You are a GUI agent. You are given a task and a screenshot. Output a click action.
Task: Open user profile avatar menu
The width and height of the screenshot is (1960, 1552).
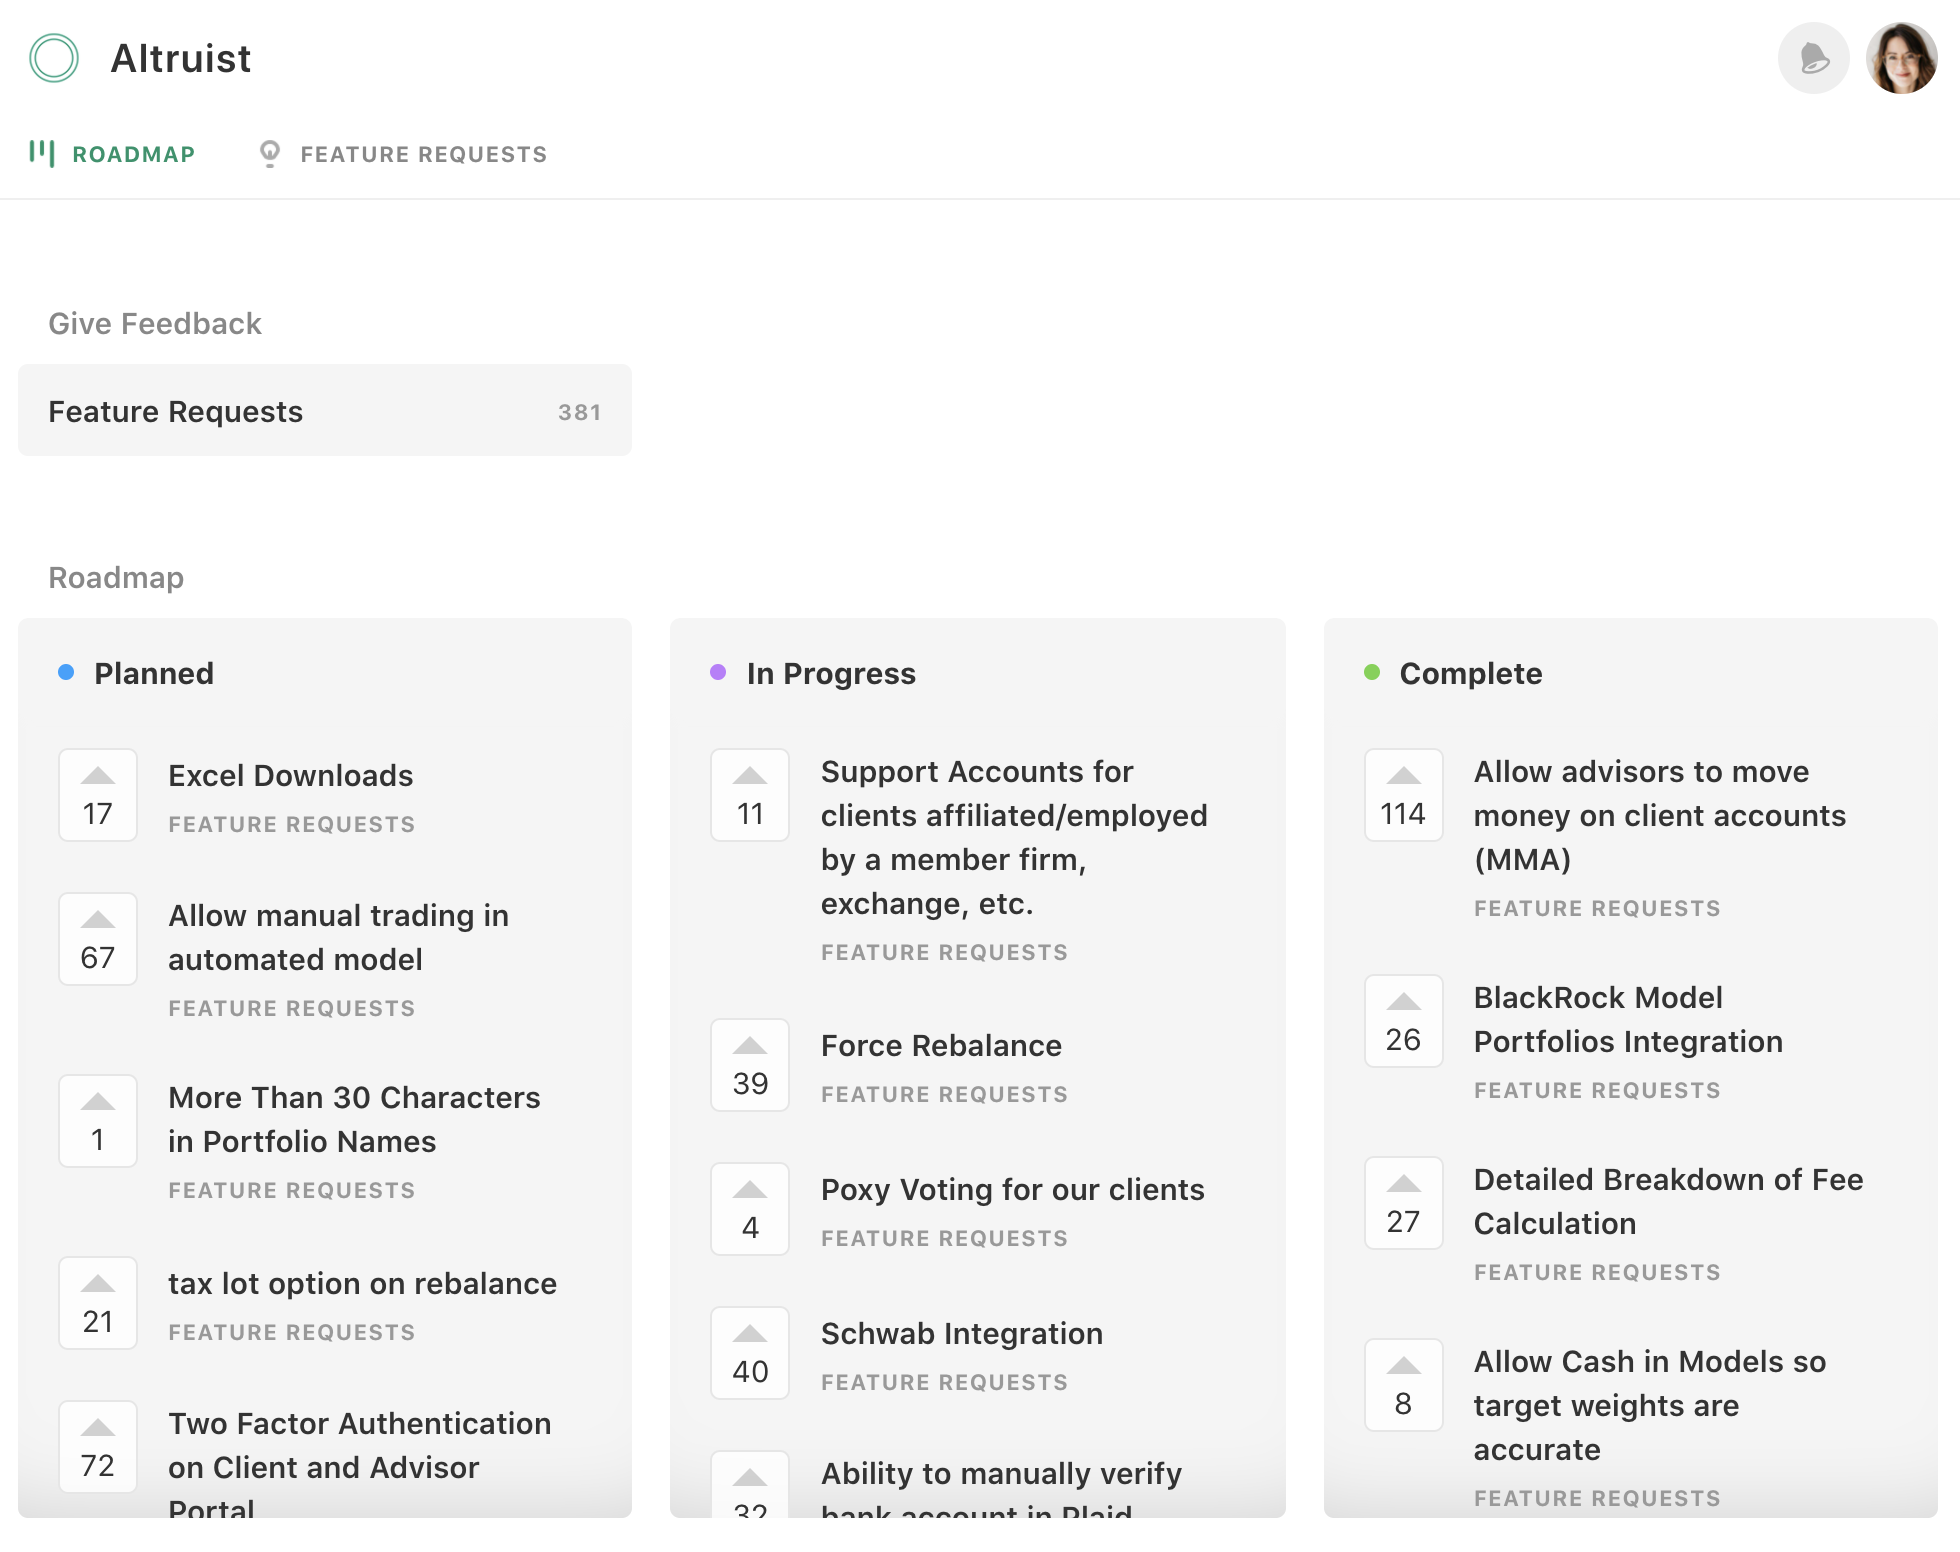point(1901,58)
